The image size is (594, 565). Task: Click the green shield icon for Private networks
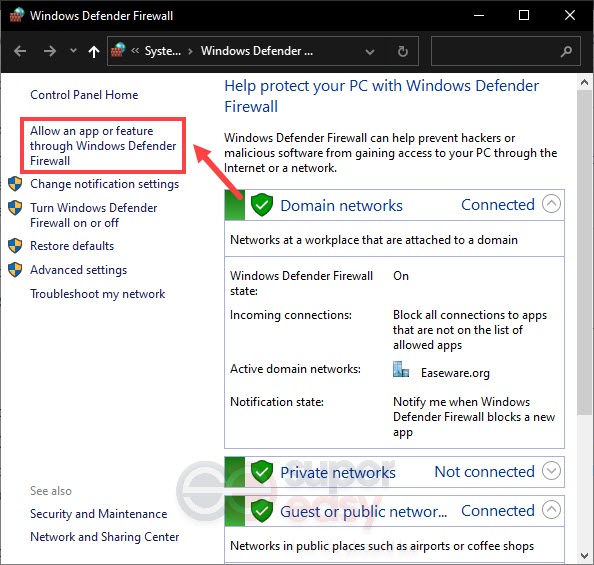(x=262, y=472)
